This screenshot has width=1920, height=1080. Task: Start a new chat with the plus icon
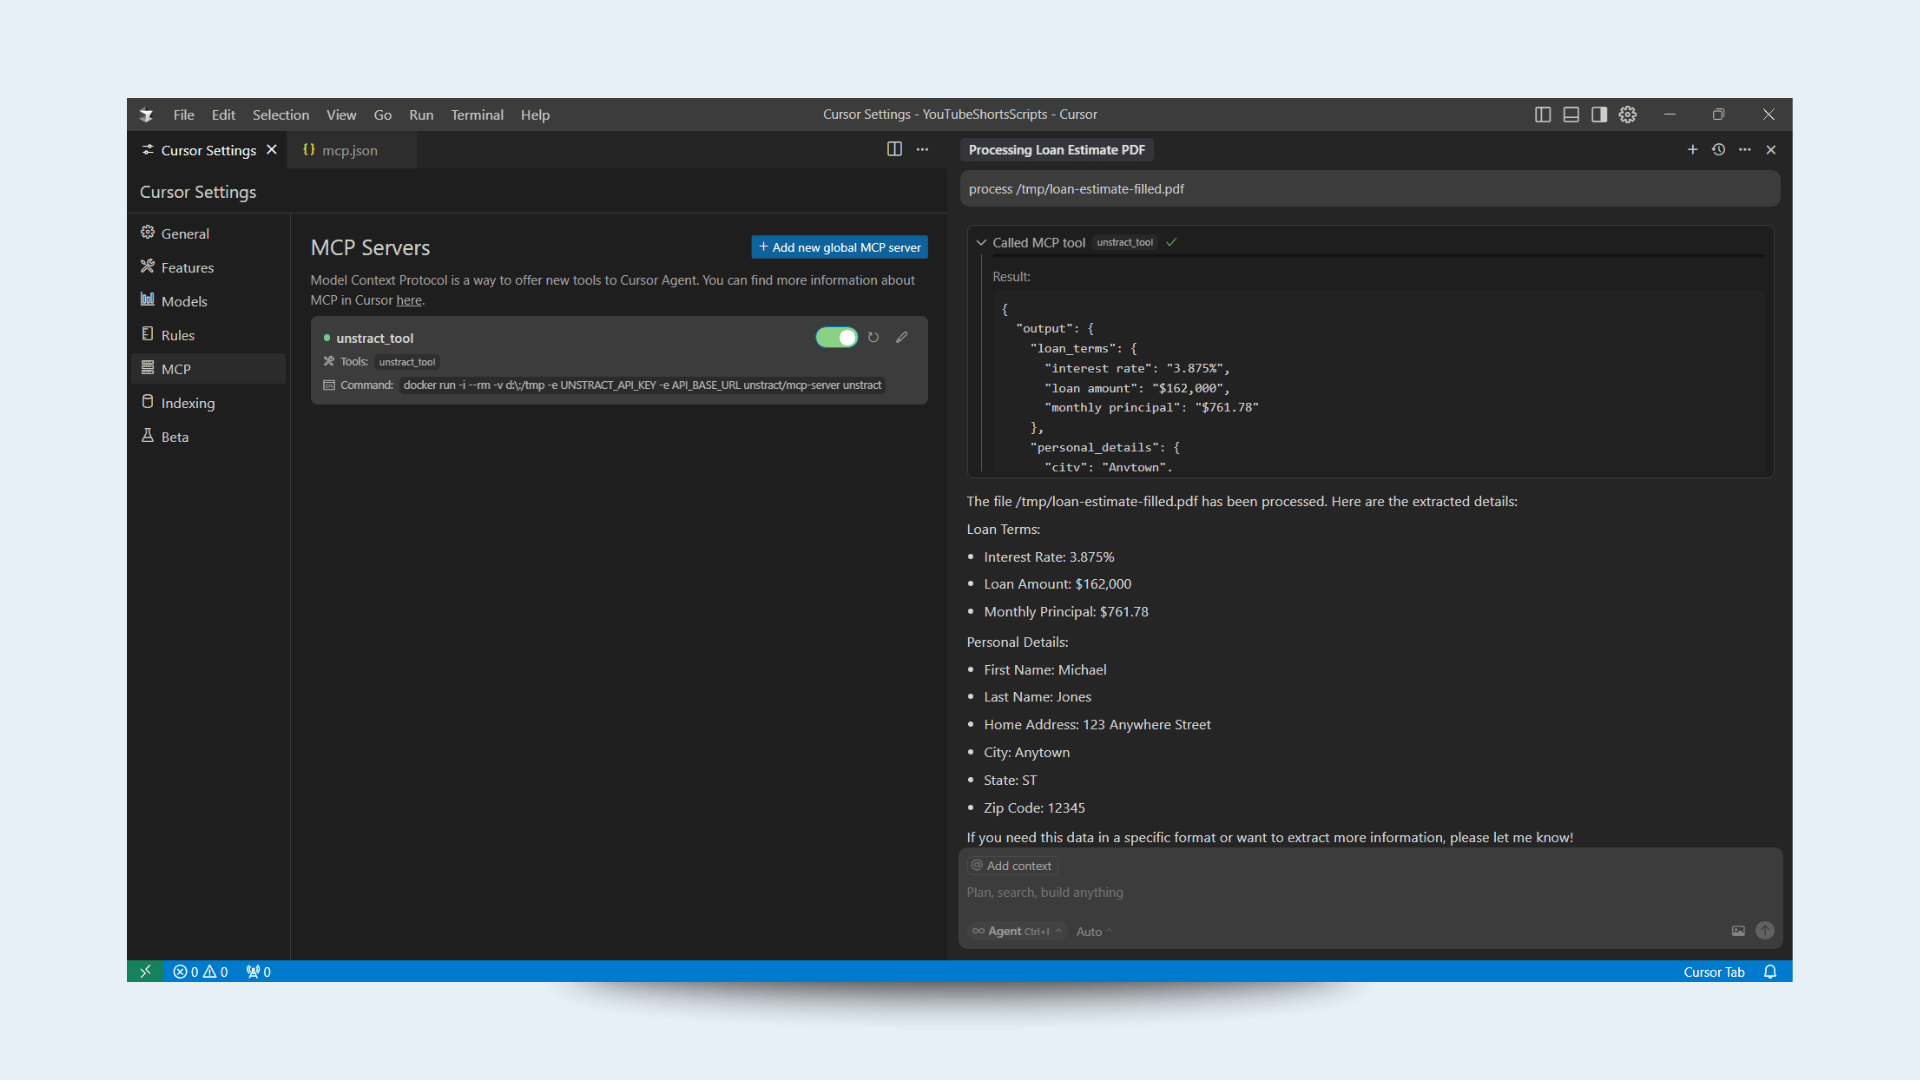1692,149
